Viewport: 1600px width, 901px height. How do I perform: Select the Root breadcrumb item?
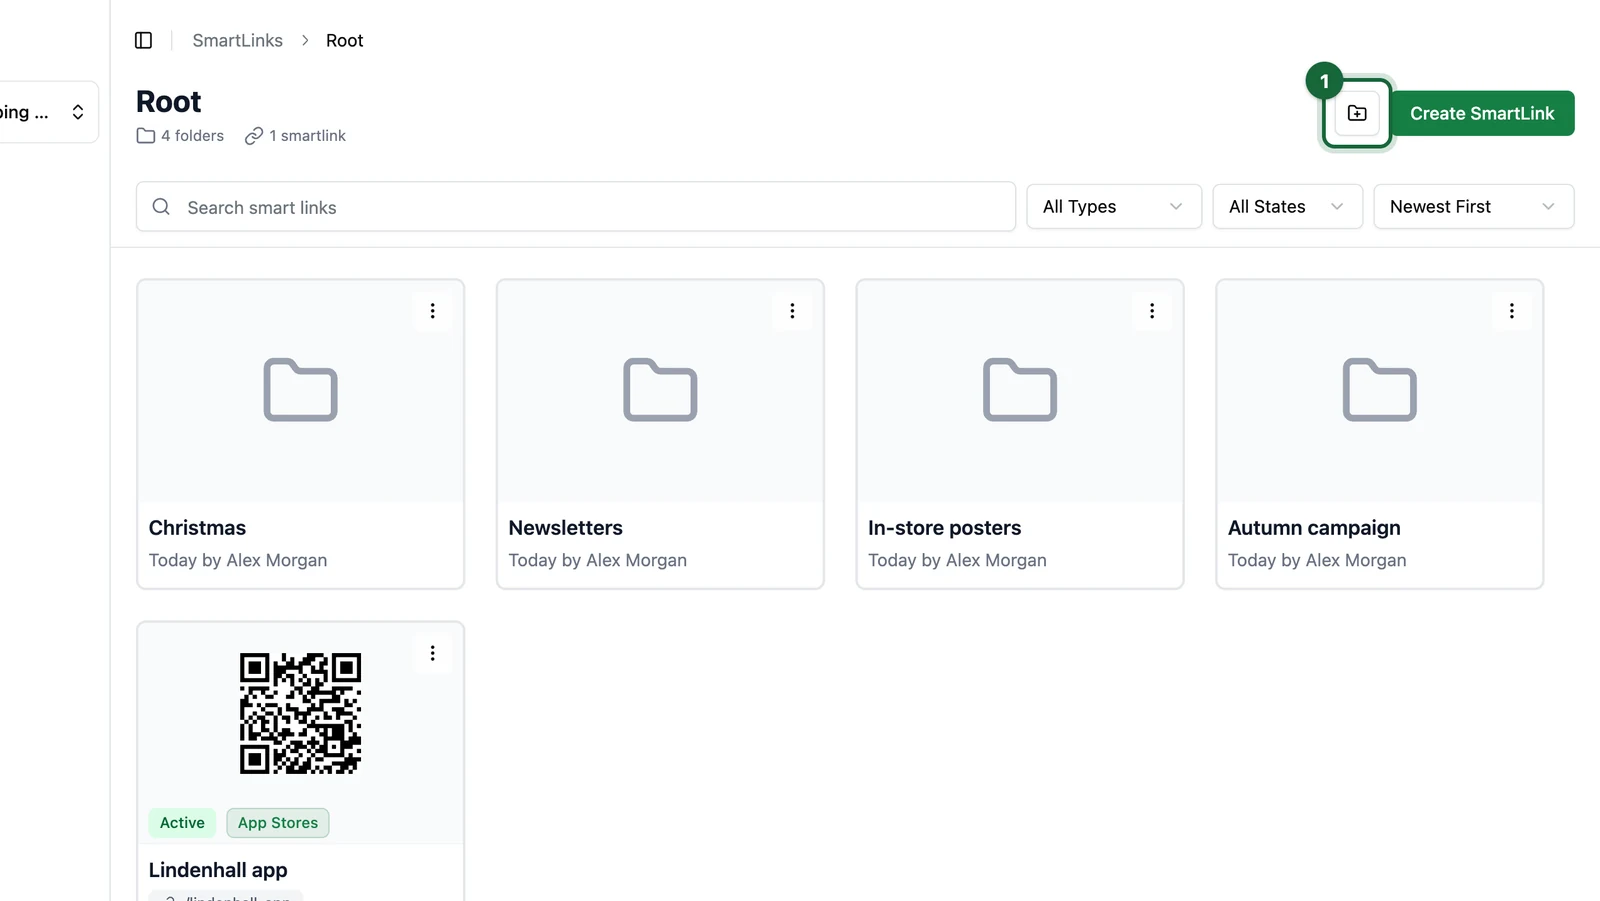click(x=344, y=40)
